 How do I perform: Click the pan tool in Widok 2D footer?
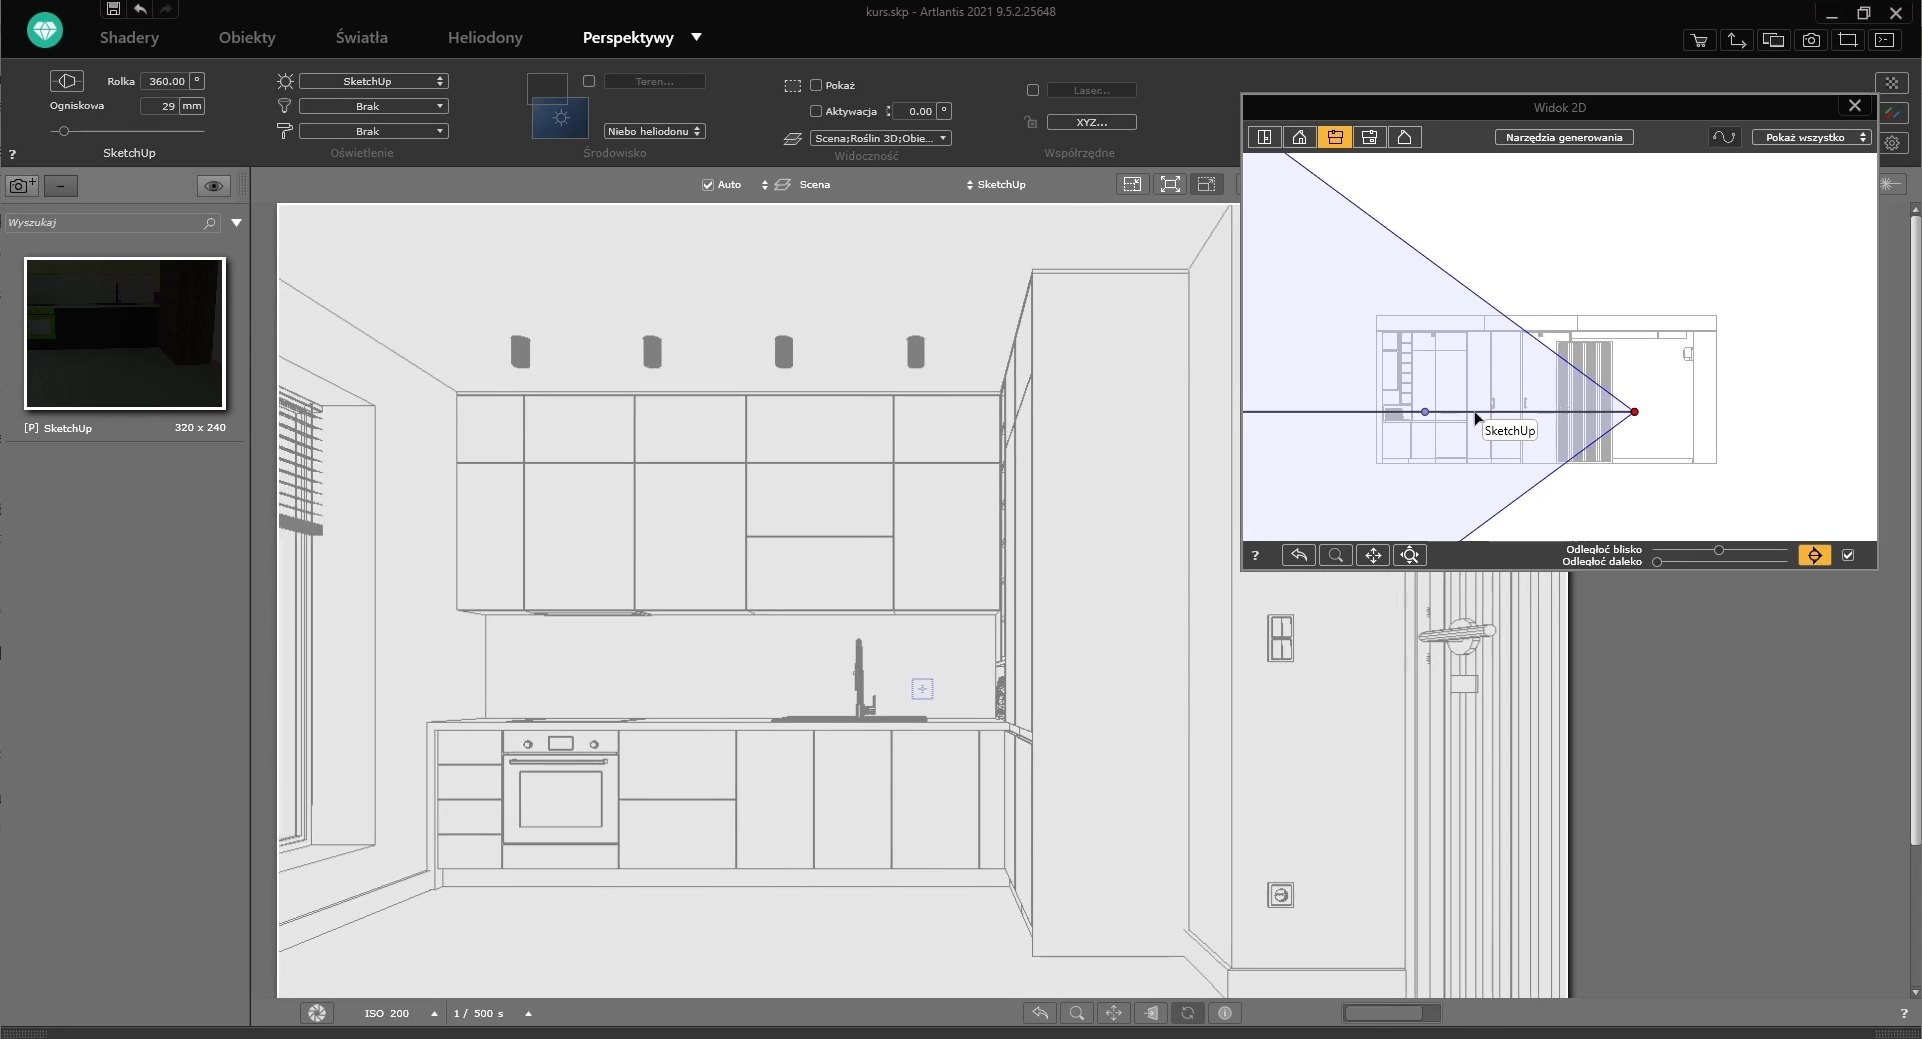click(1373, 555)
